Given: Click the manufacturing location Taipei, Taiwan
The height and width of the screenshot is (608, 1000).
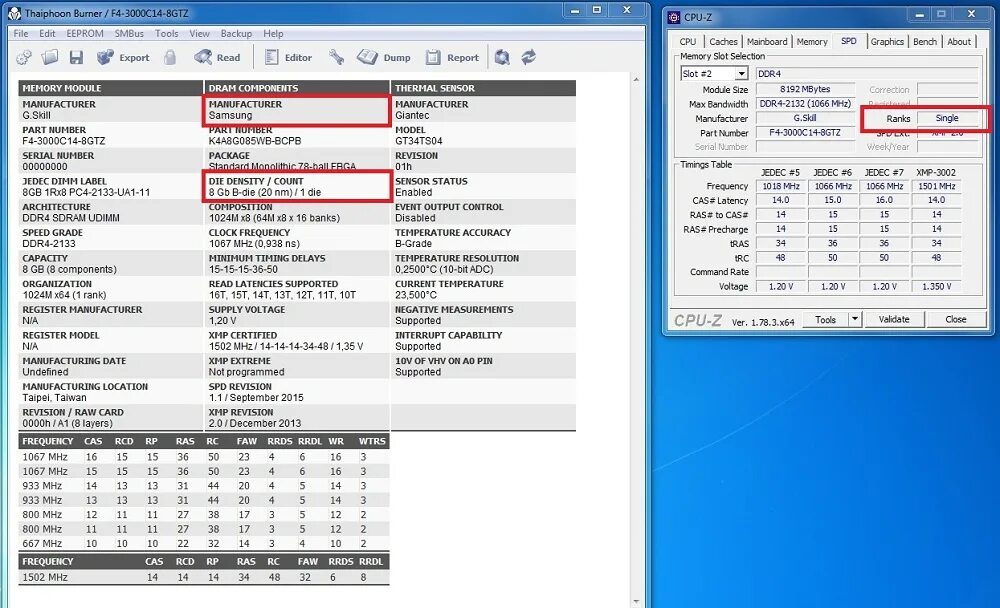Looking at the screenshot, I should pos(54,397).
